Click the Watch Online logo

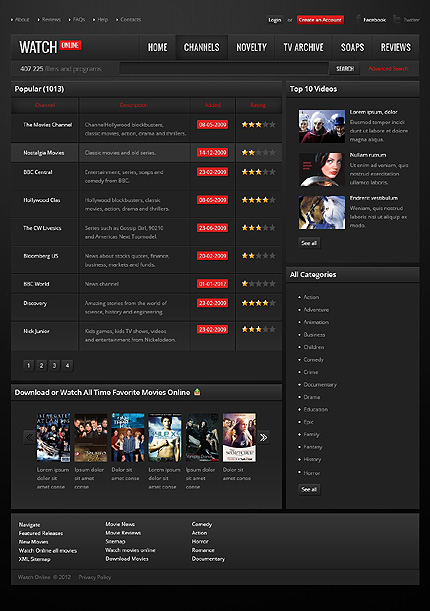point(50,47)
